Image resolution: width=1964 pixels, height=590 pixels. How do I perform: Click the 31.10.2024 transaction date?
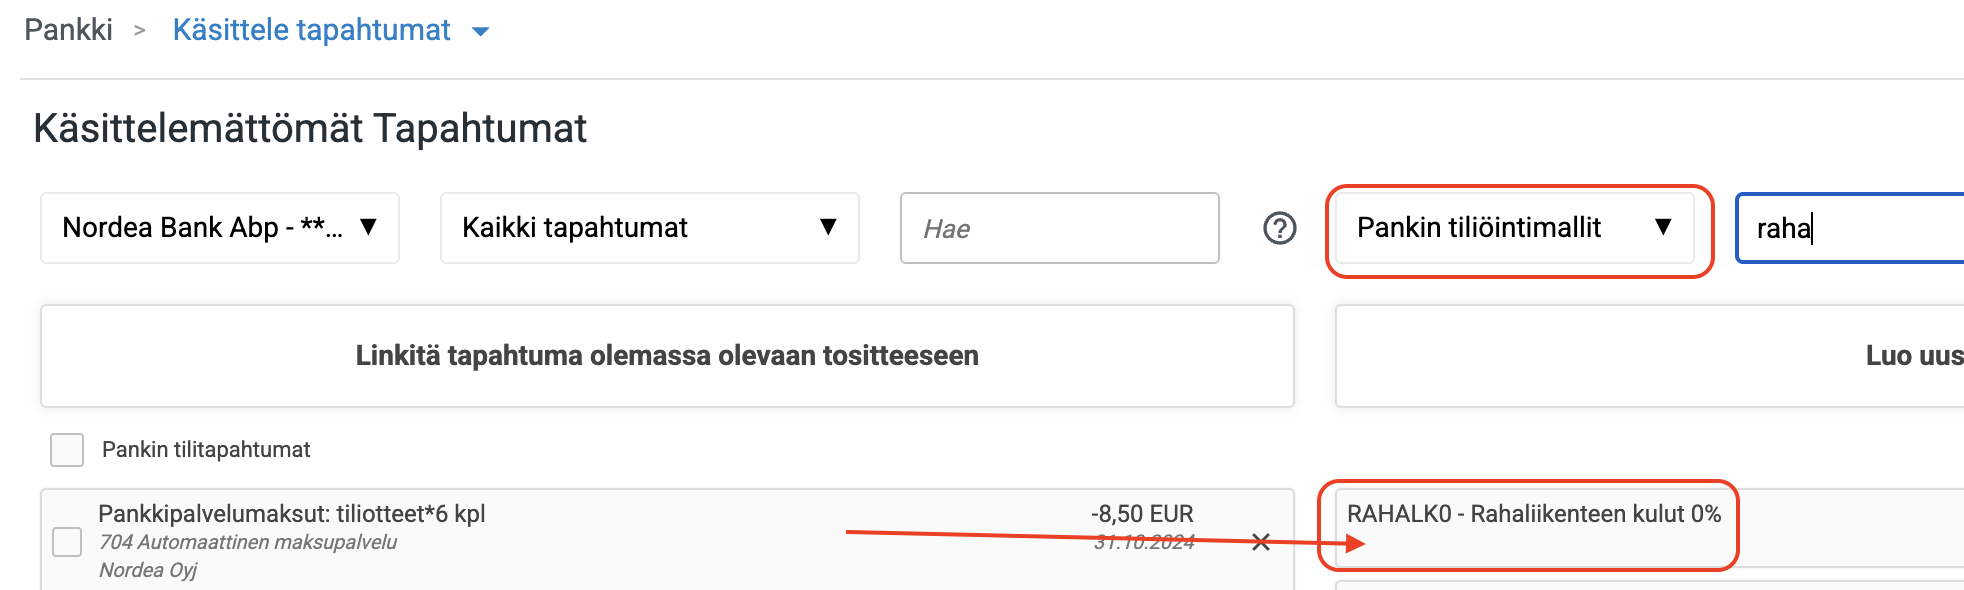tap(1144, 542)
